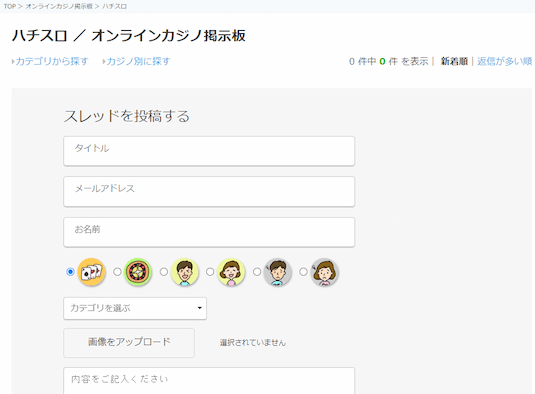Sort by 新着順
Image resolution: width=535 pixels, height=394 pixels.
pos(454,61)
